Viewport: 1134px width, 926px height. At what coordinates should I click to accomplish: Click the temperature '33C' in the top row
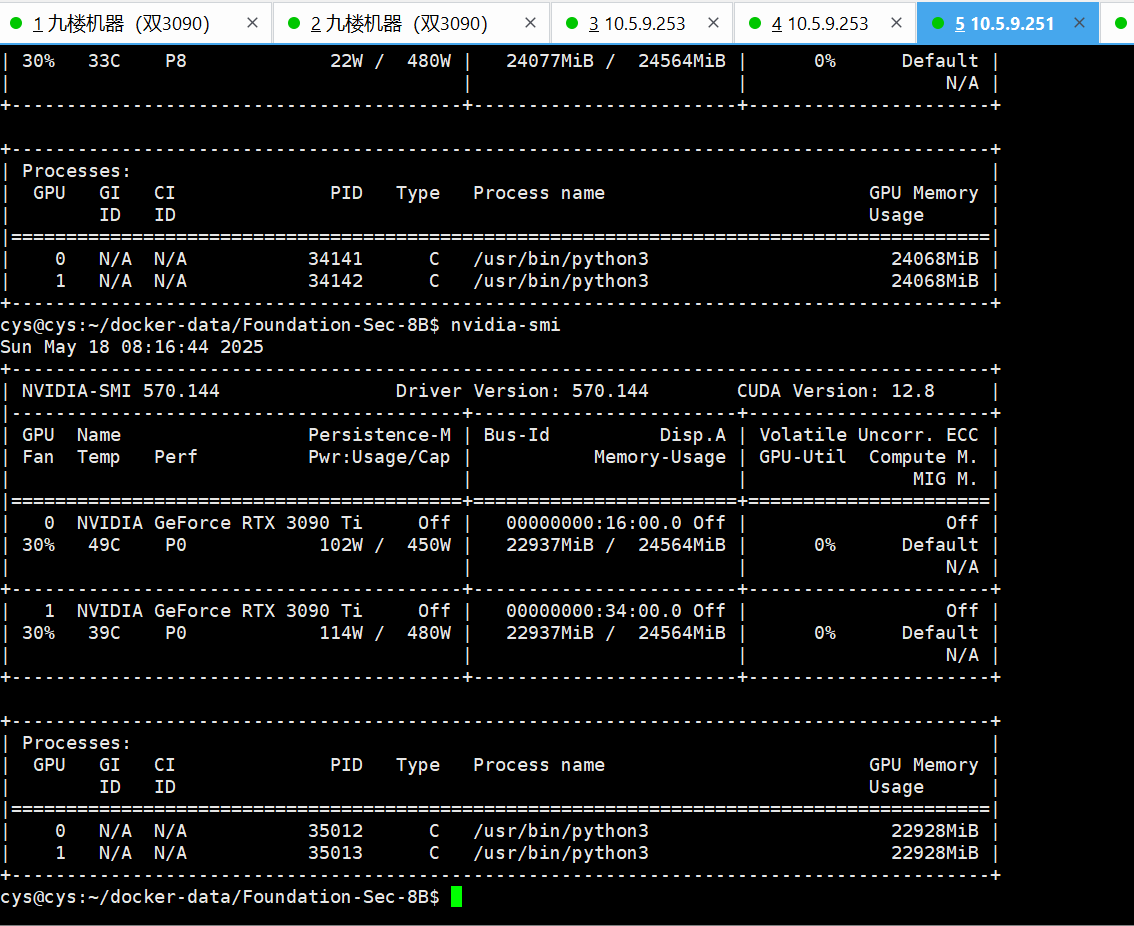coord(104,61)
